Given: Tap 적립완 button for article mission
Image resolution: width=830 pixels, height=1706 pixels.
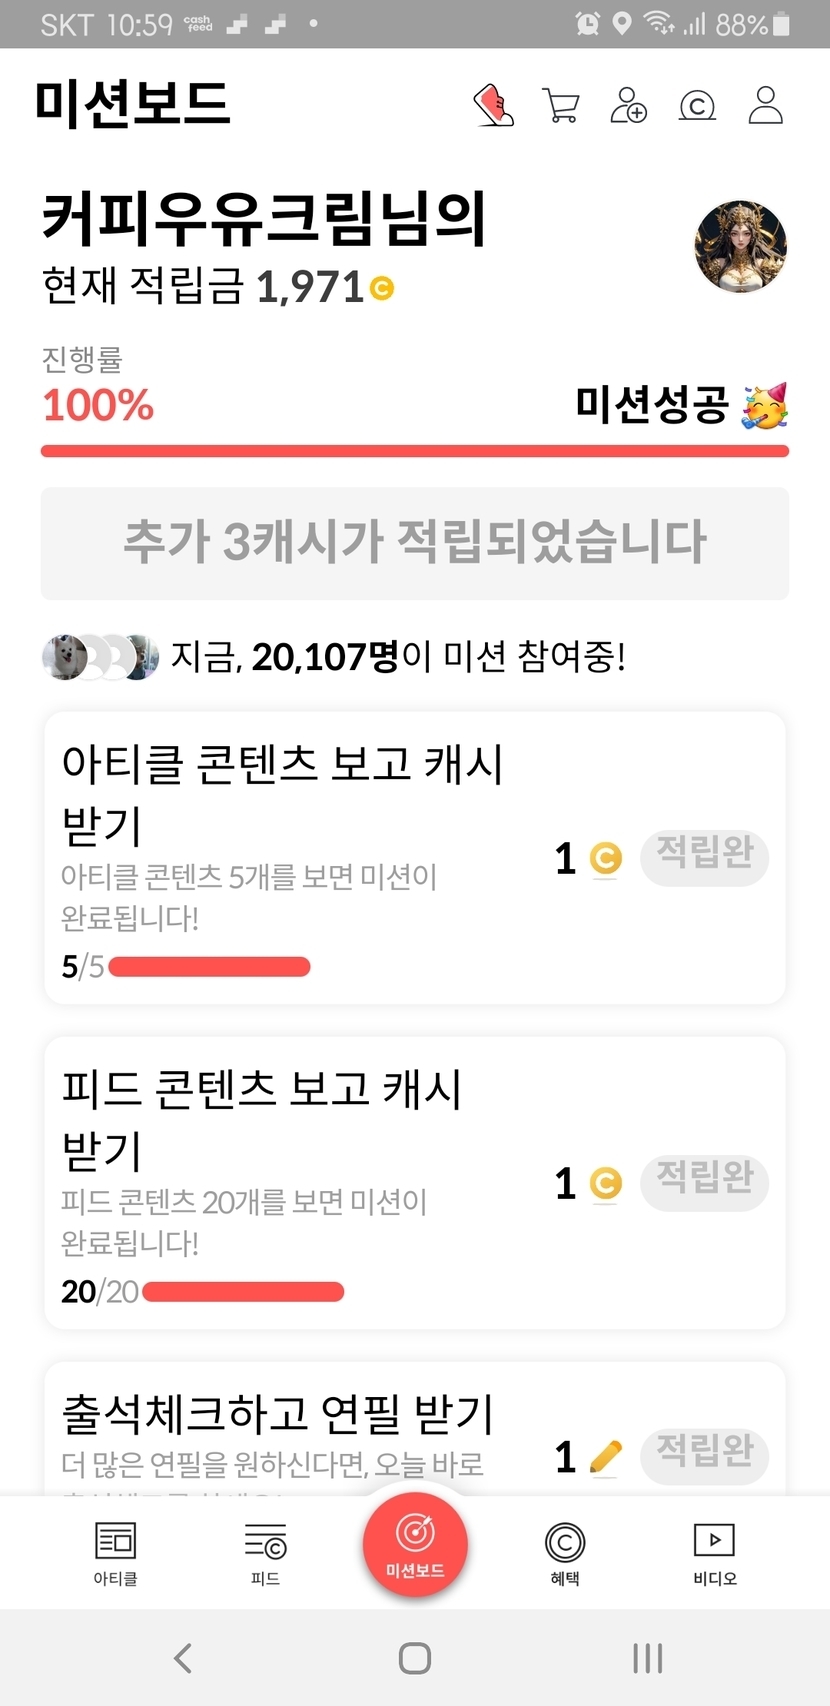Looking at the screenshot, I should [x=704, y=857].
